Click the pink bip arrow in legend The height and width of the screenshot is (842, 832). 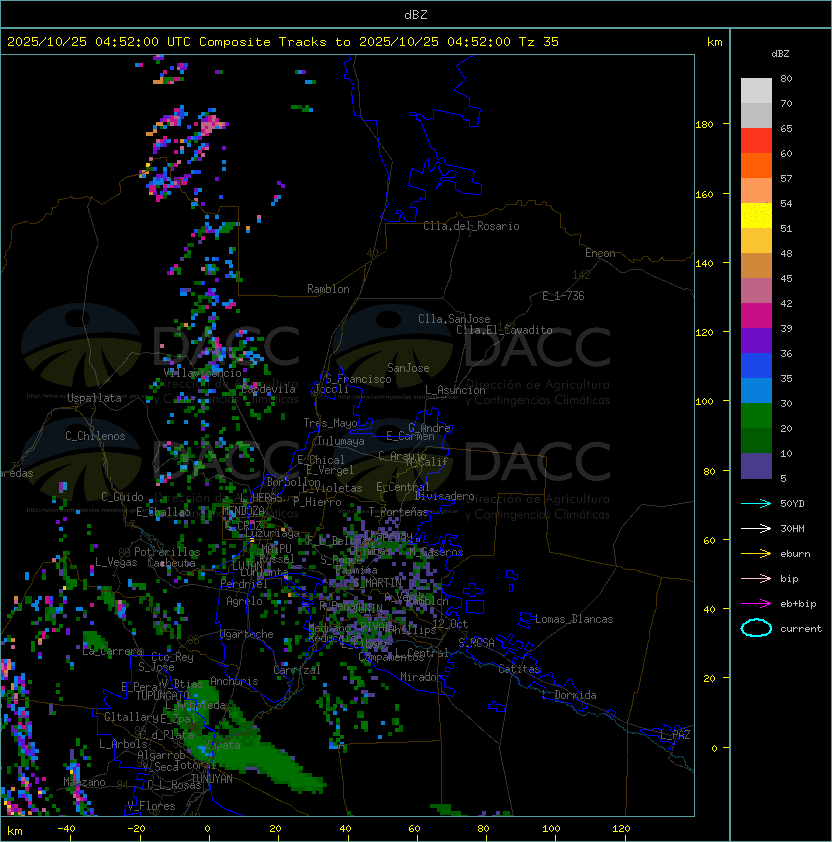756,579
